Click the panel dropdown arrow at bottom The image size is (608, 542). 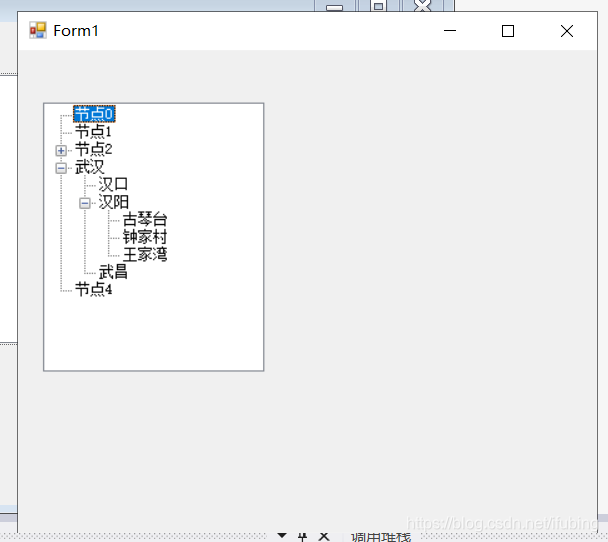point(282,536)
